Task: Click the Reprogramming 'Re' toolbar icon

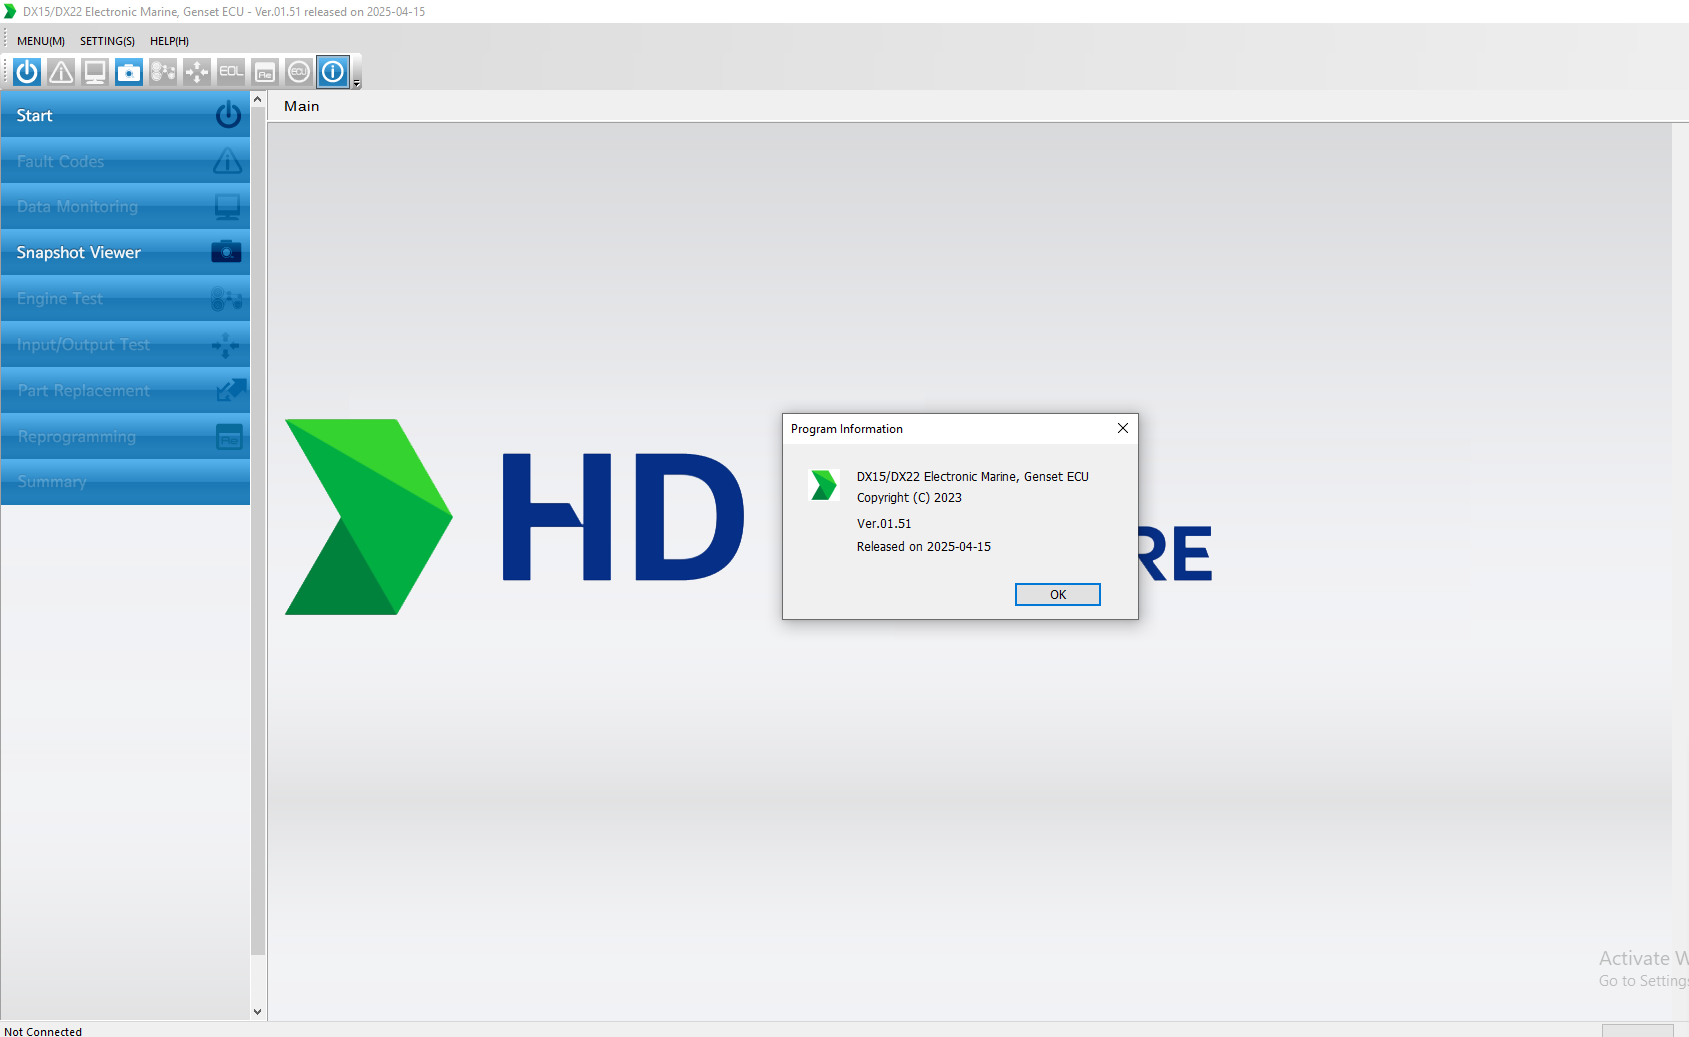Action: [265, 72]
